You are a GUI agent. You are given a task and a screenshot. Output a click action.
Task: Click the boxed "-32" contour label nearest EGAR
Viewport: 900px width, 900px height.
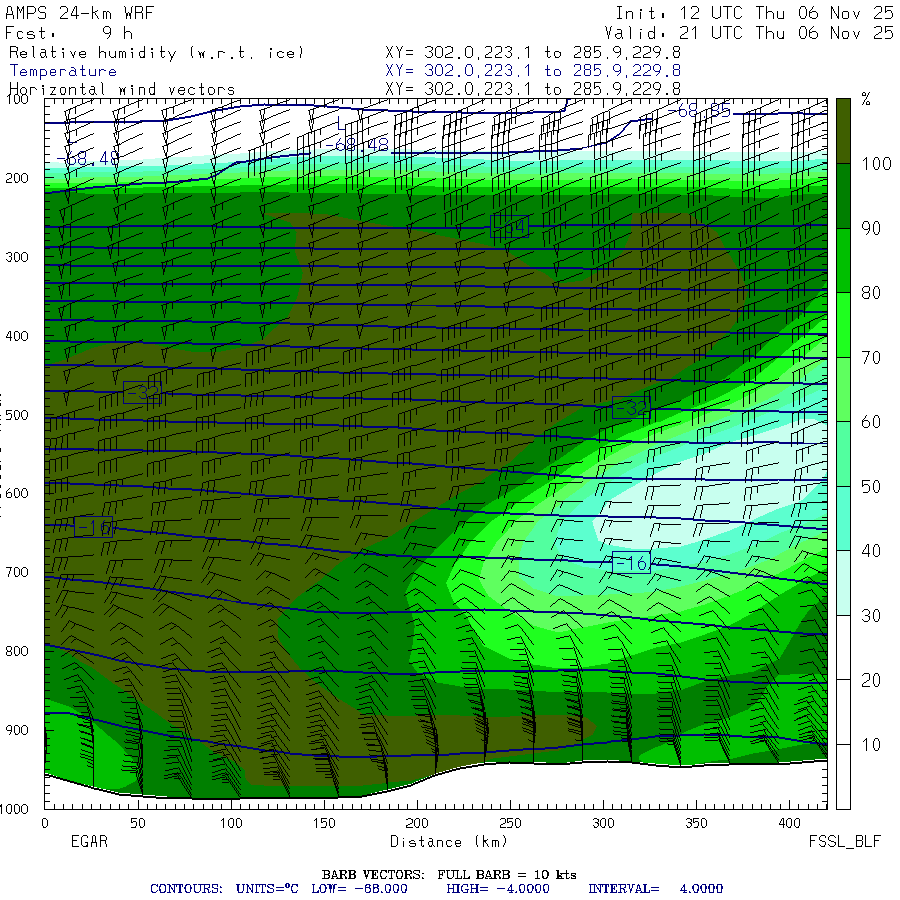pos(142,393)
